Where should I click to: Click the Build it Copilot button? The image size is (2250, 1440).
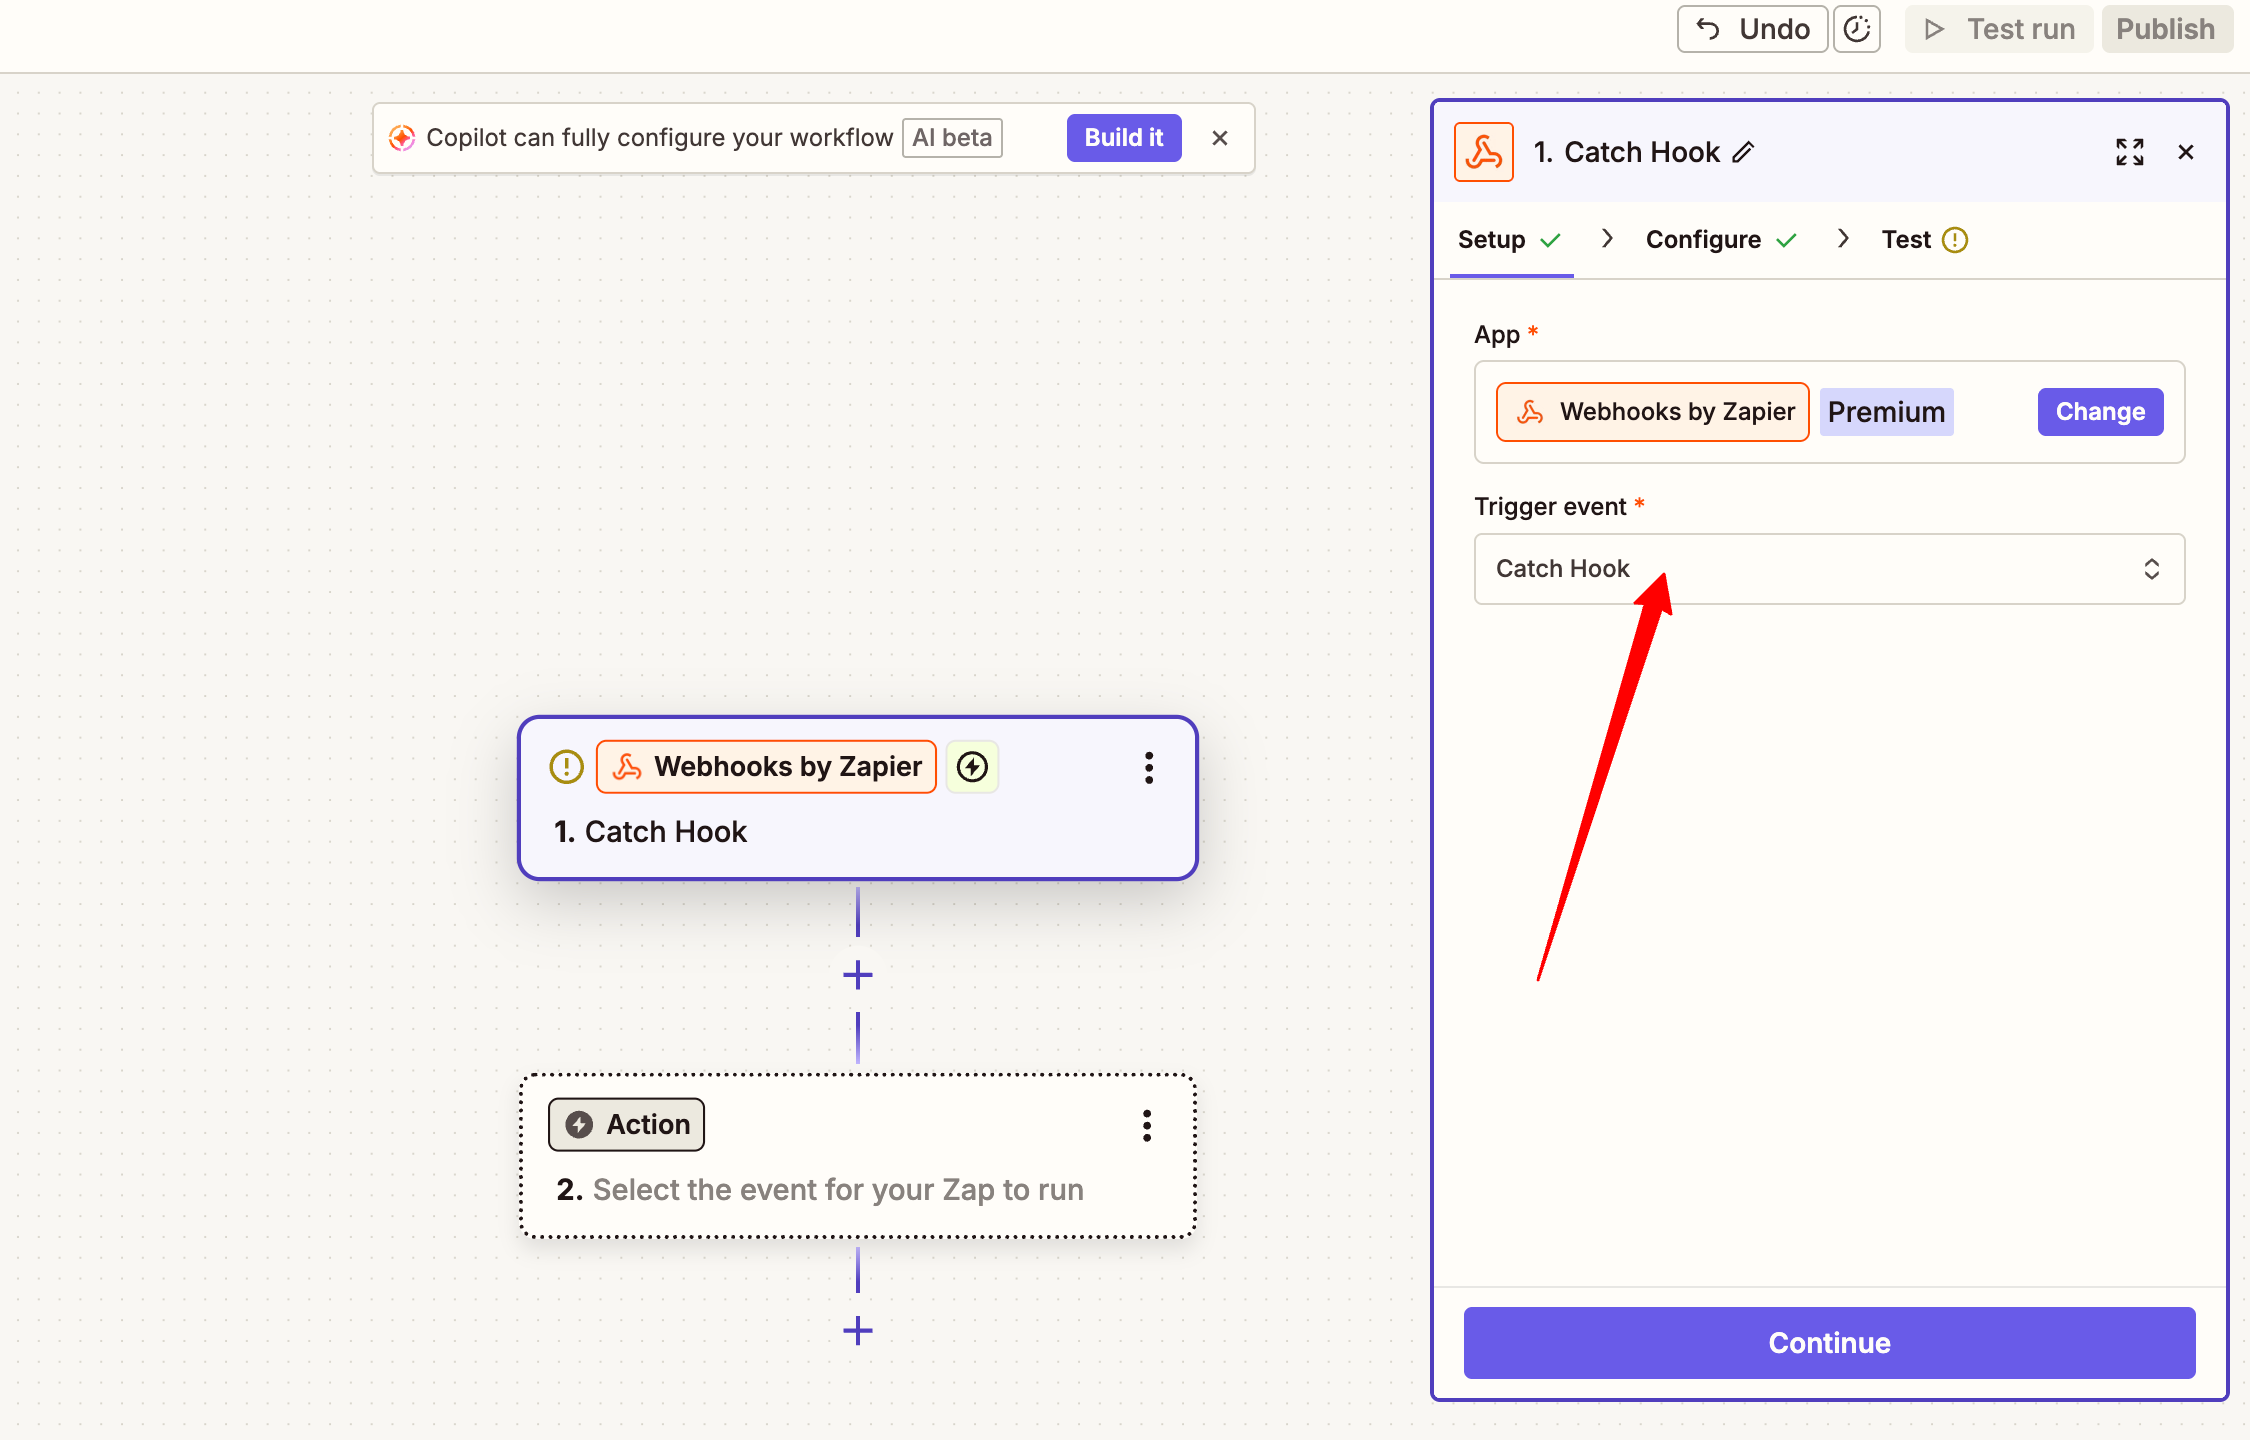coord(1123,138)
